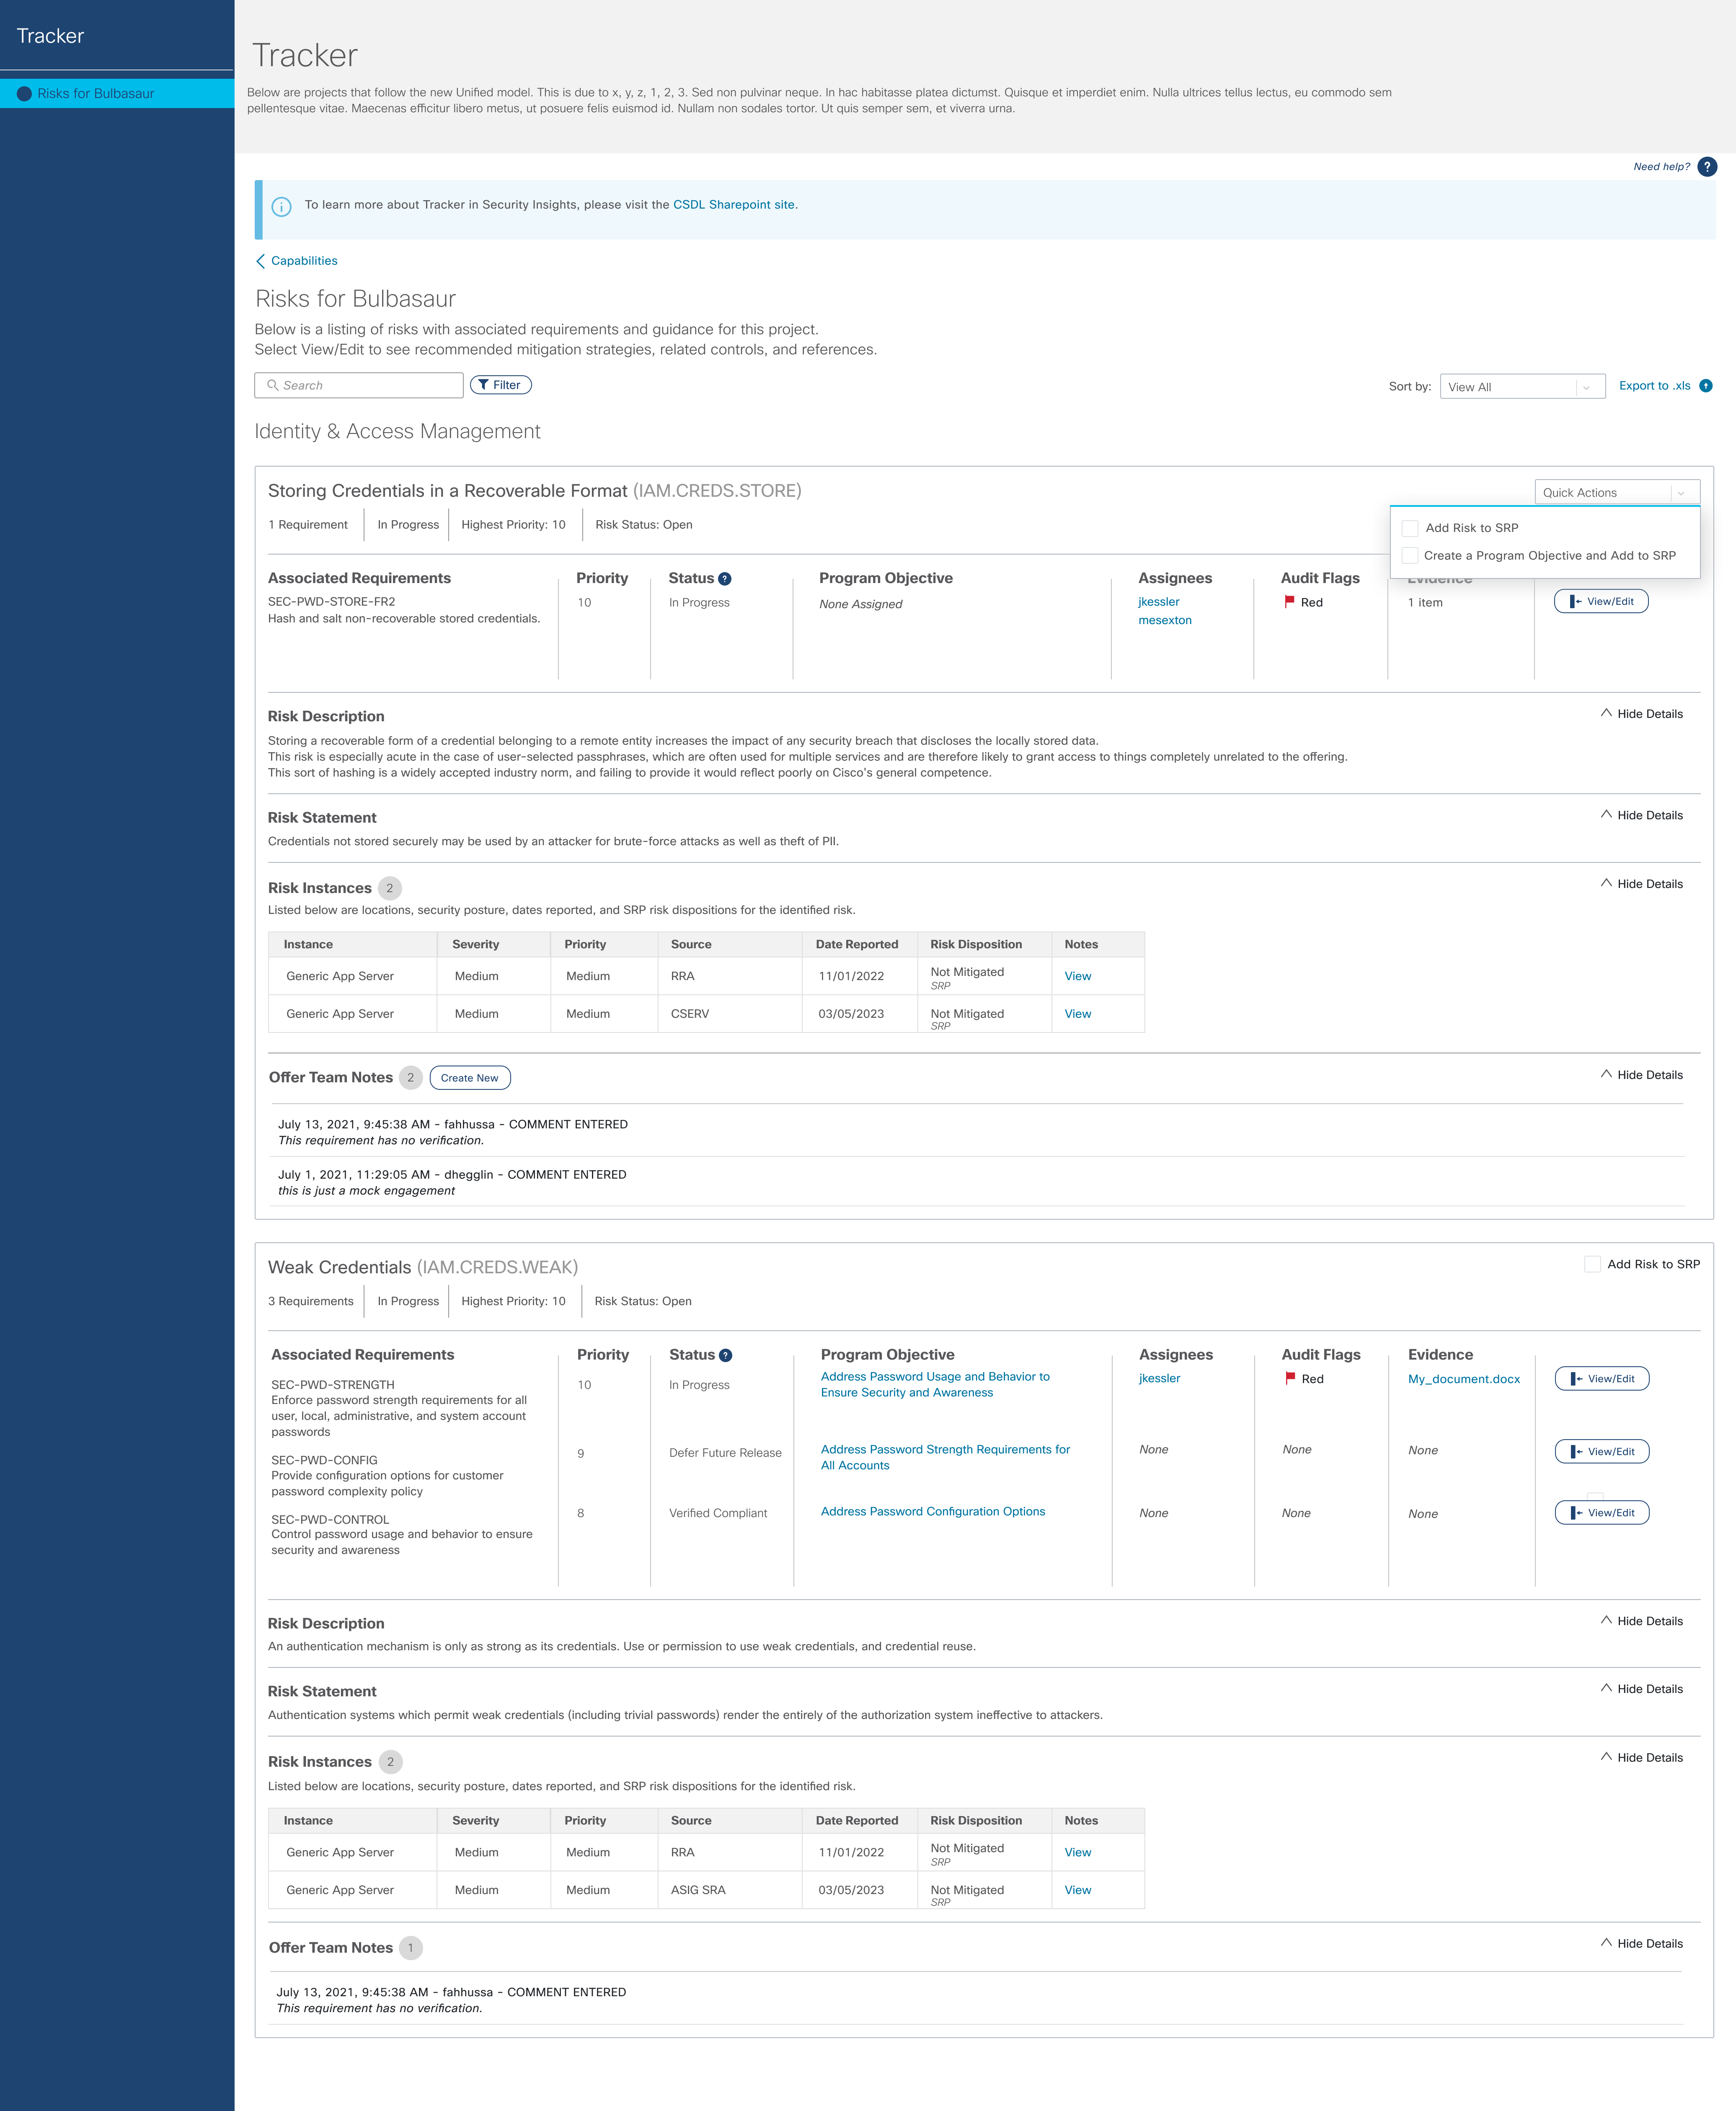Click into the Search field

(x=359, y=385)
